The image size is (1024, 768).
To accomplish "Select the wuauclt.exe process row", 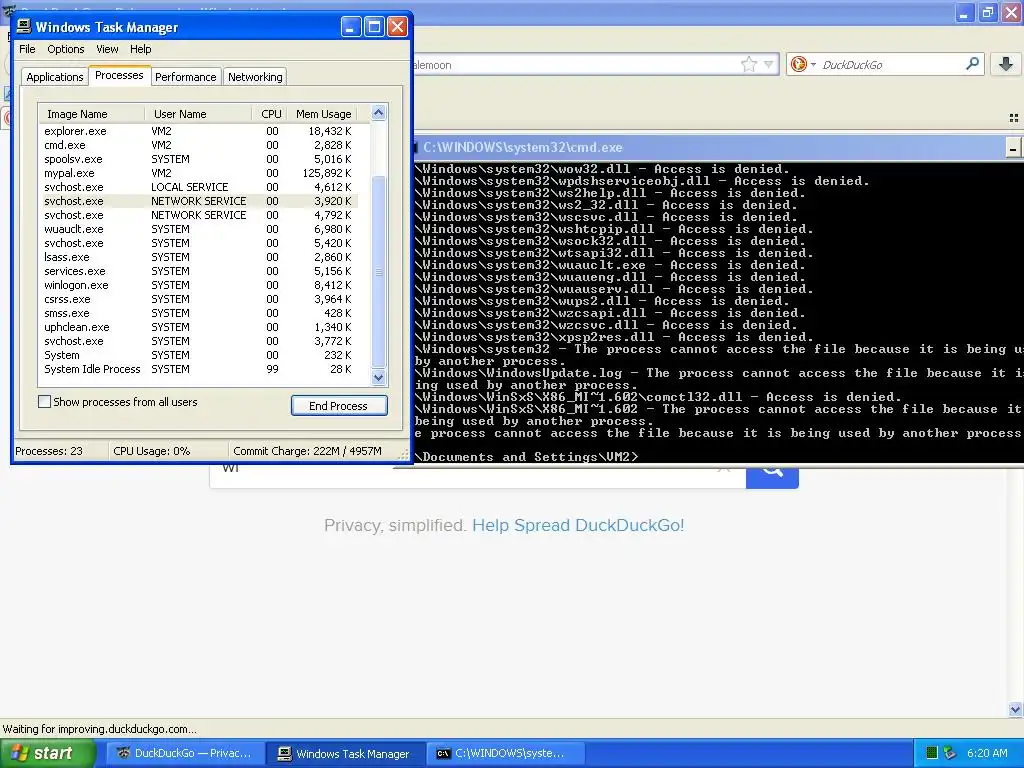I will click(x=199, y=229).
